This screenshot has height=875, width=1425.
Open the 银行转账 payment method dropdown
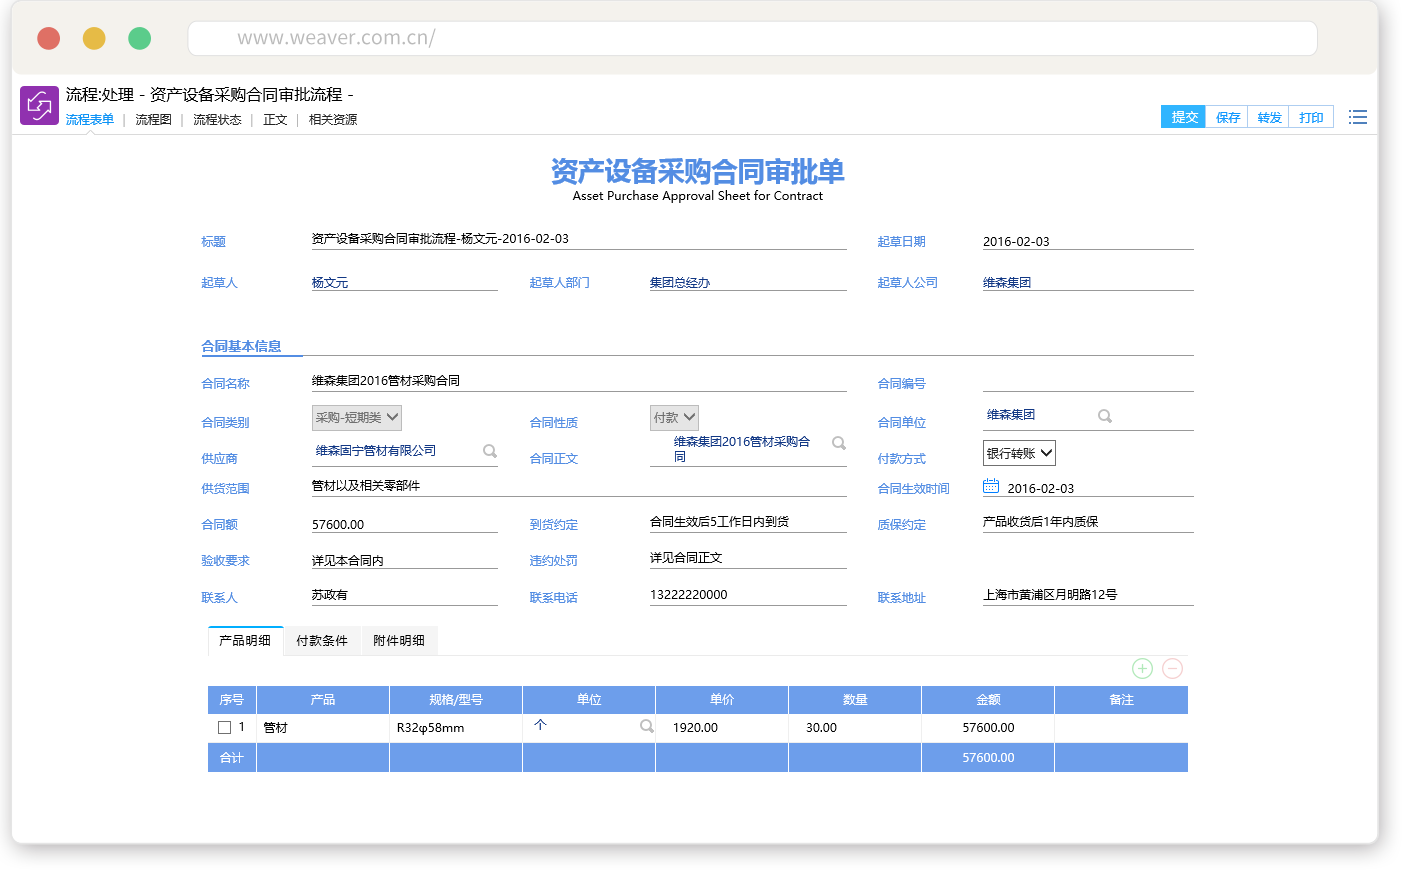click(1019, 453)
